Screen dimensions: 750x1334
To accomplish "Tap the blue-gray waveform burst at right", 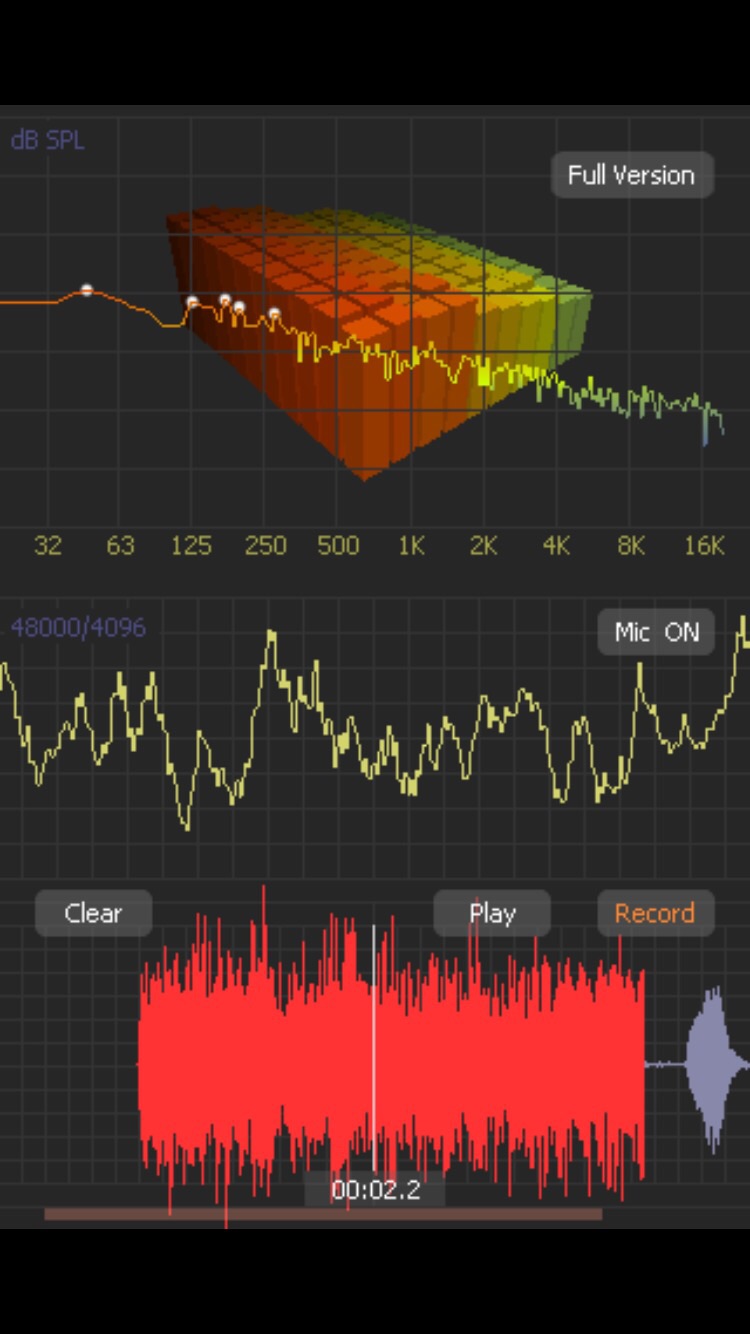I will [714, 1065].
